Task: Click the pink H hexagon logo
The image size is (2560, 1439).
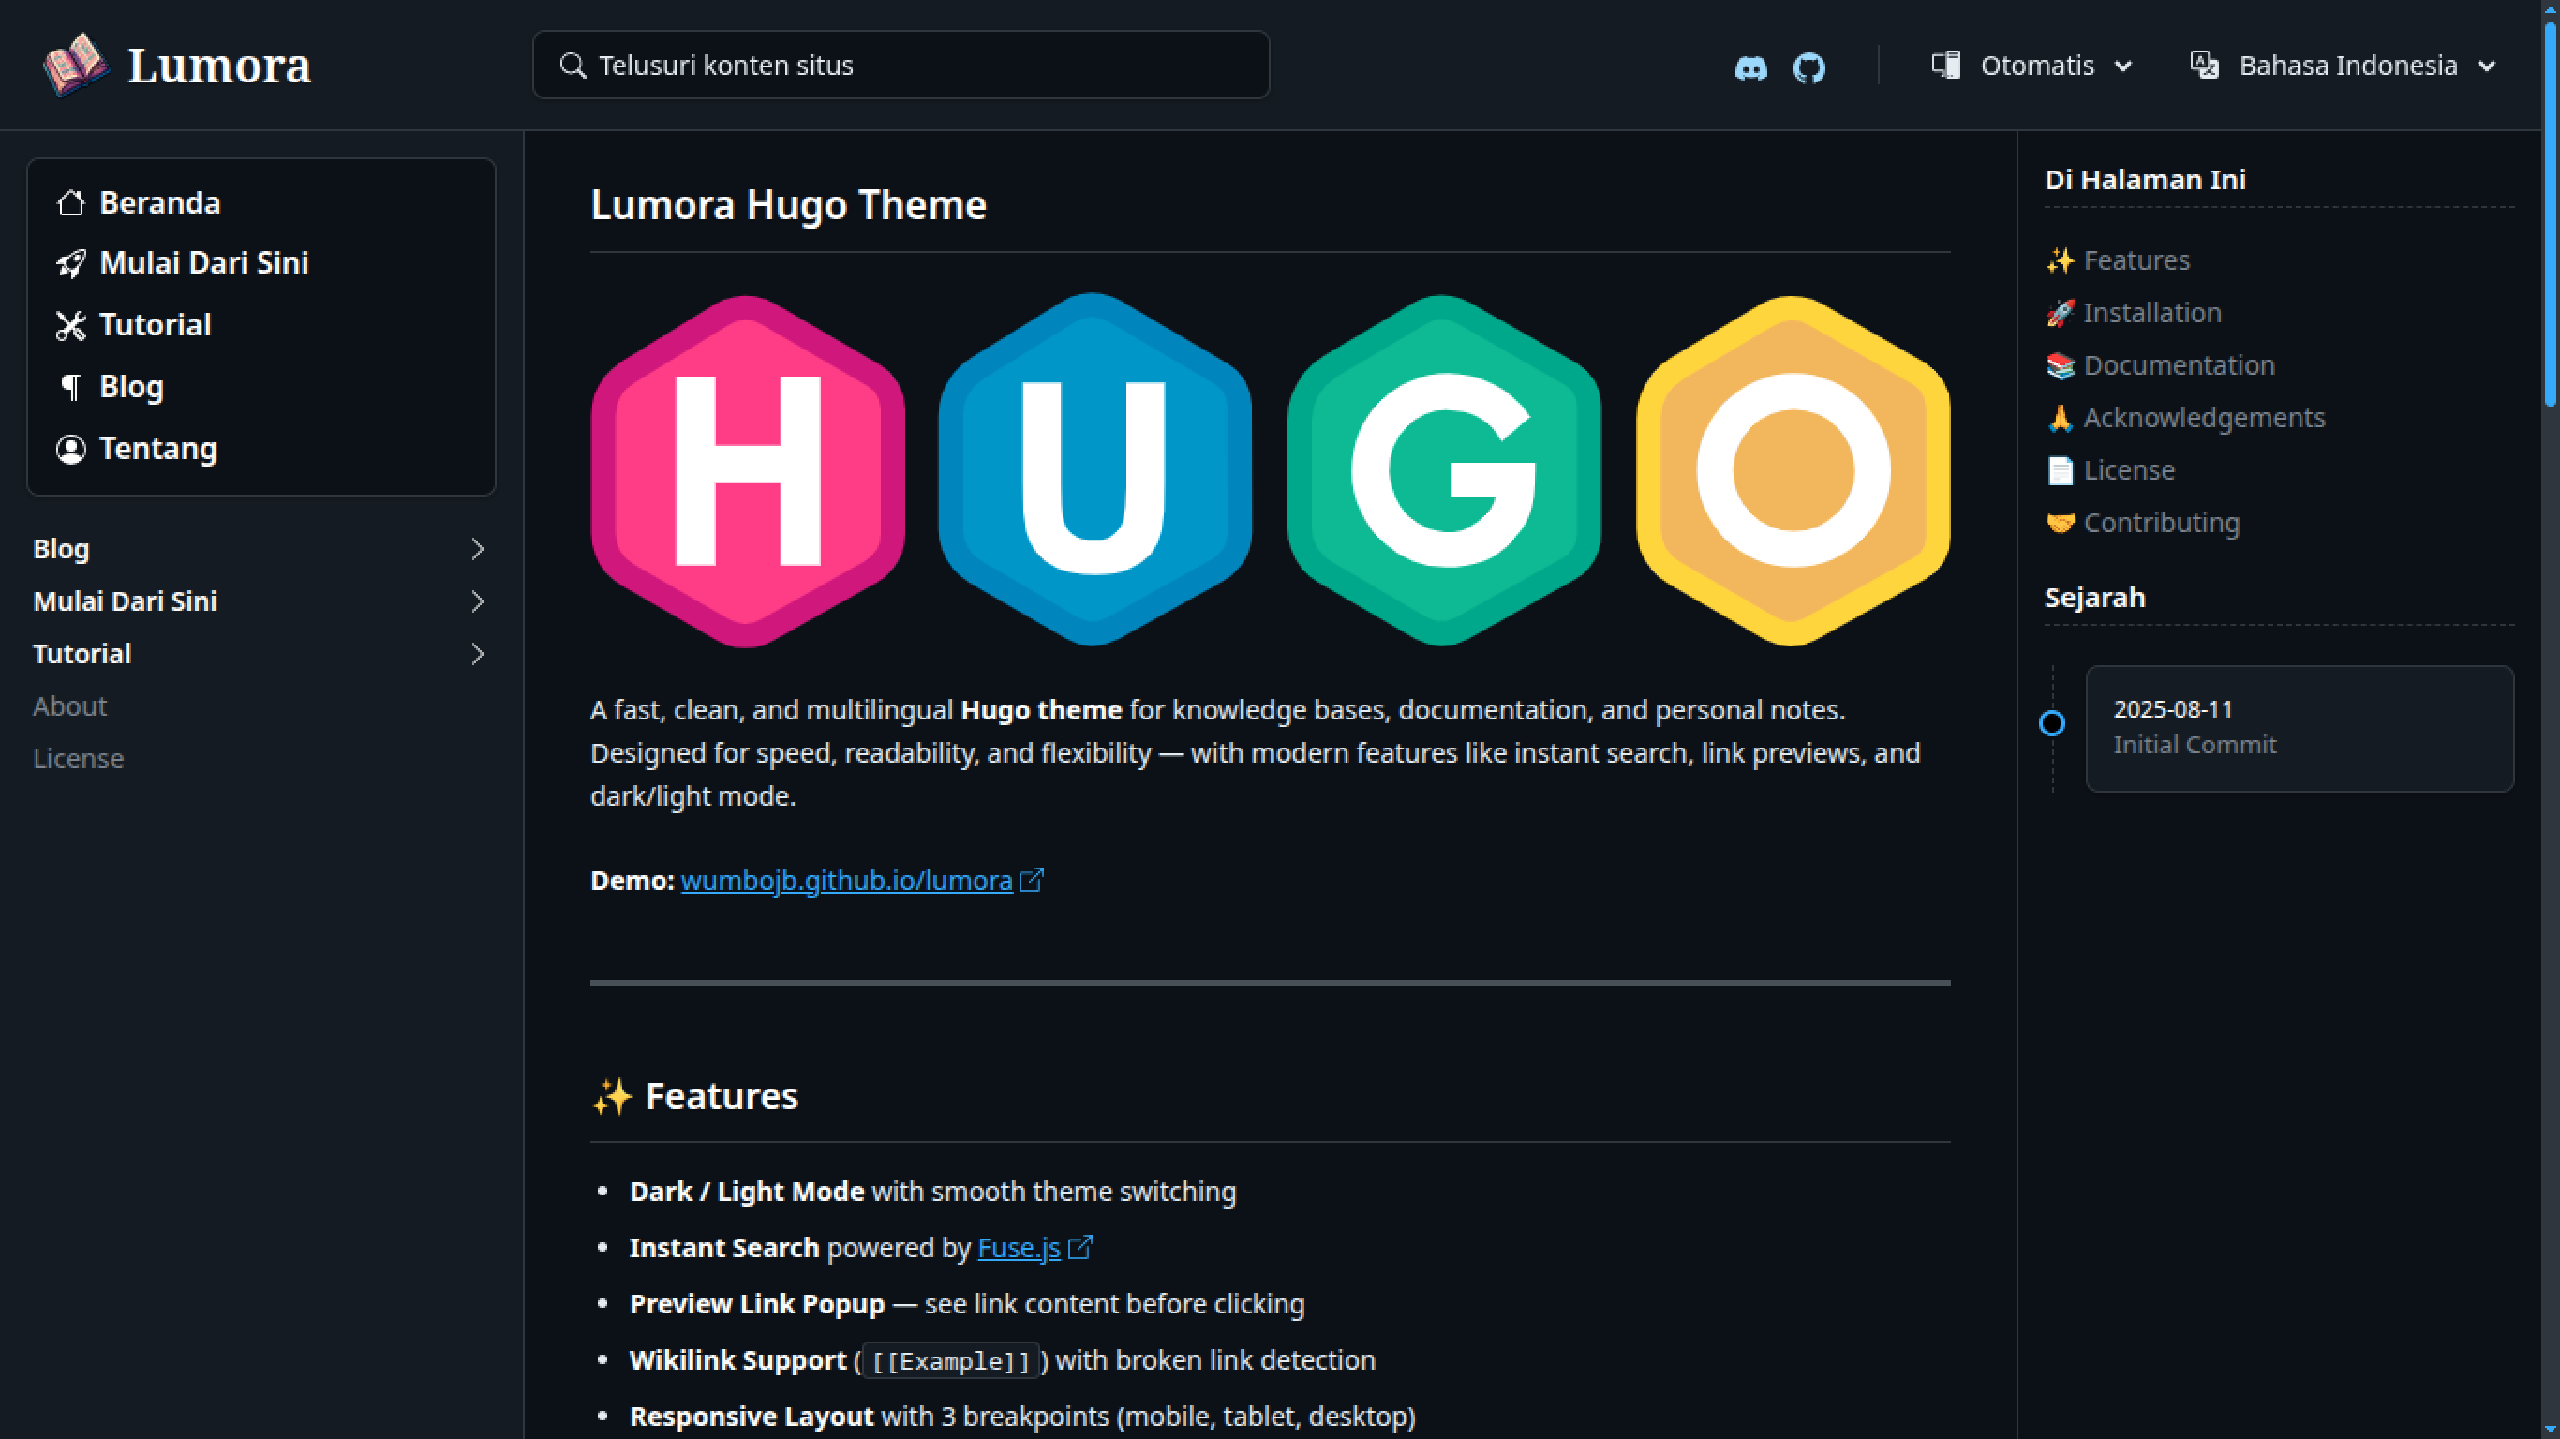Action: pyautogui.click(x=747, y=470)
